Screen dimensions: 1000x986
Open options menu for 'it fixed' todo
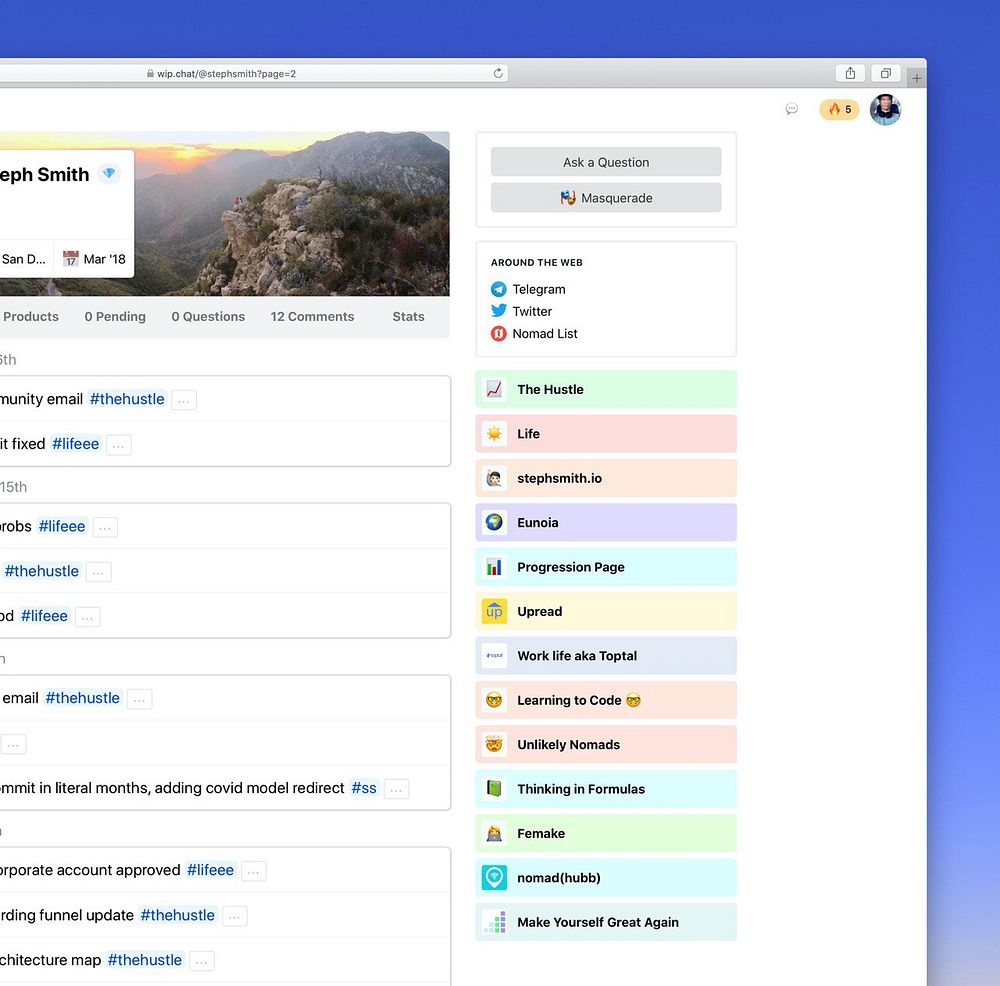(119, 445)
